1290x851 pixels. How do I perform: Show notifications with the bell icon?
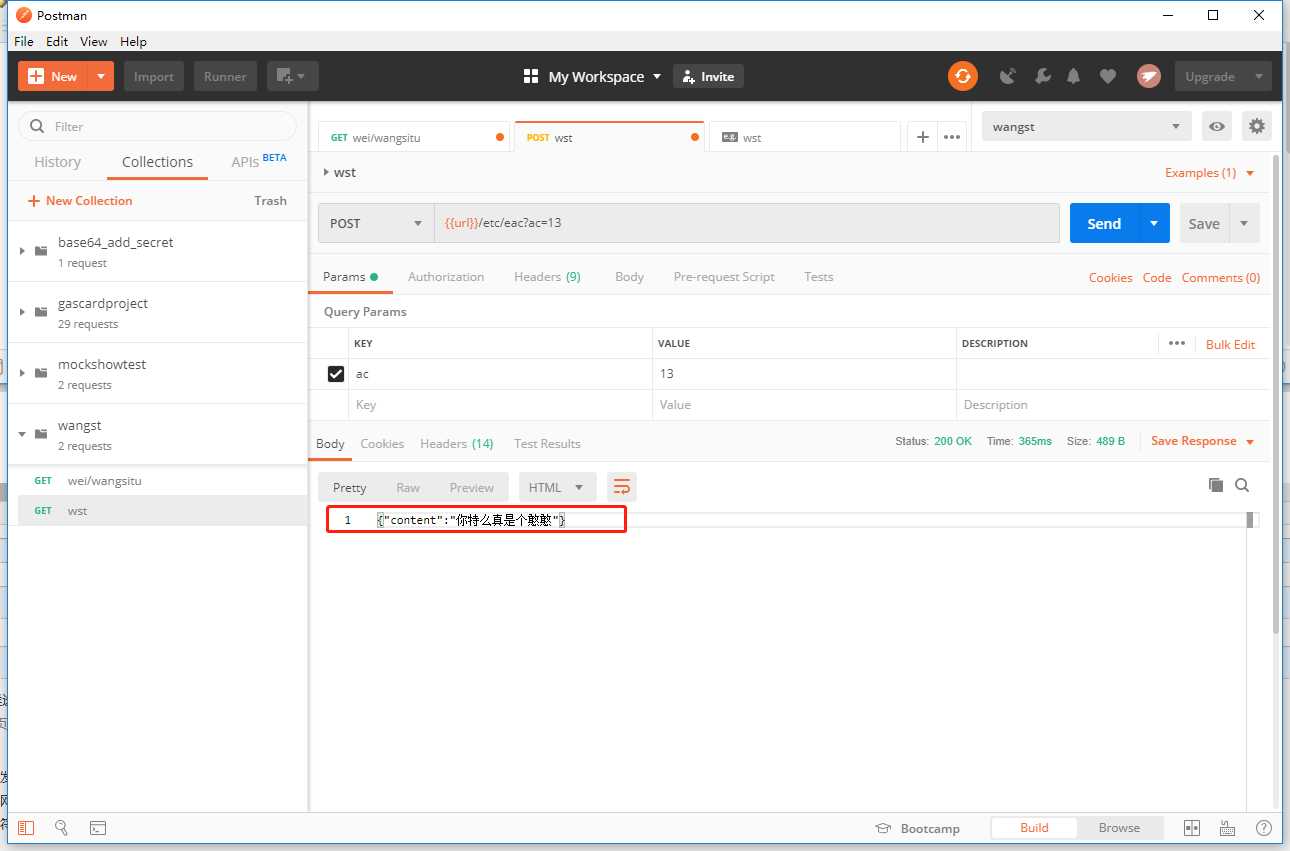(x=1074, y=76)
